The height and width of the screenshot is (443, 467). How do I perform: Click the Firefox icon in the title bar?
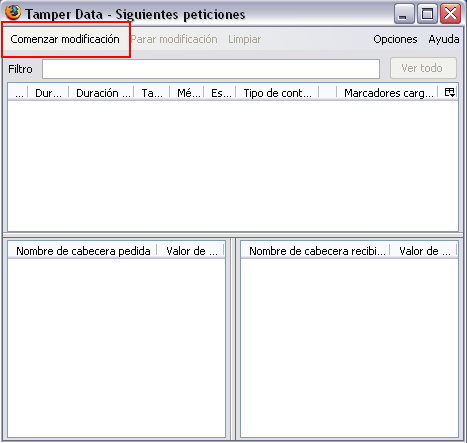tap(13, 13)
